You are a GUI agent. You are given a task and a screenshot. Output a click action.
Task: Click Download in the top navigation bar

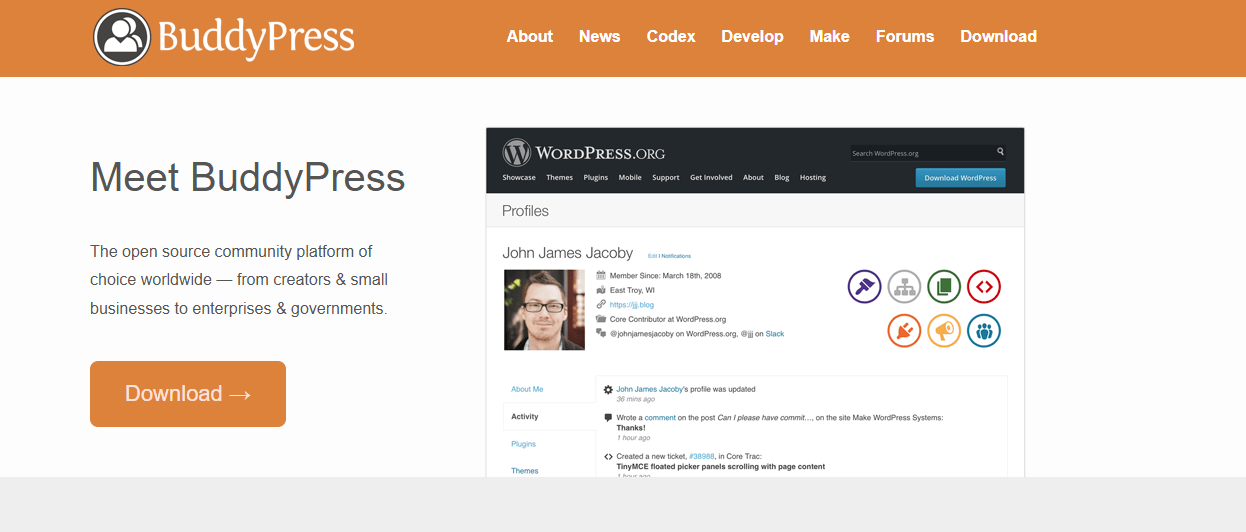(999, 36)
